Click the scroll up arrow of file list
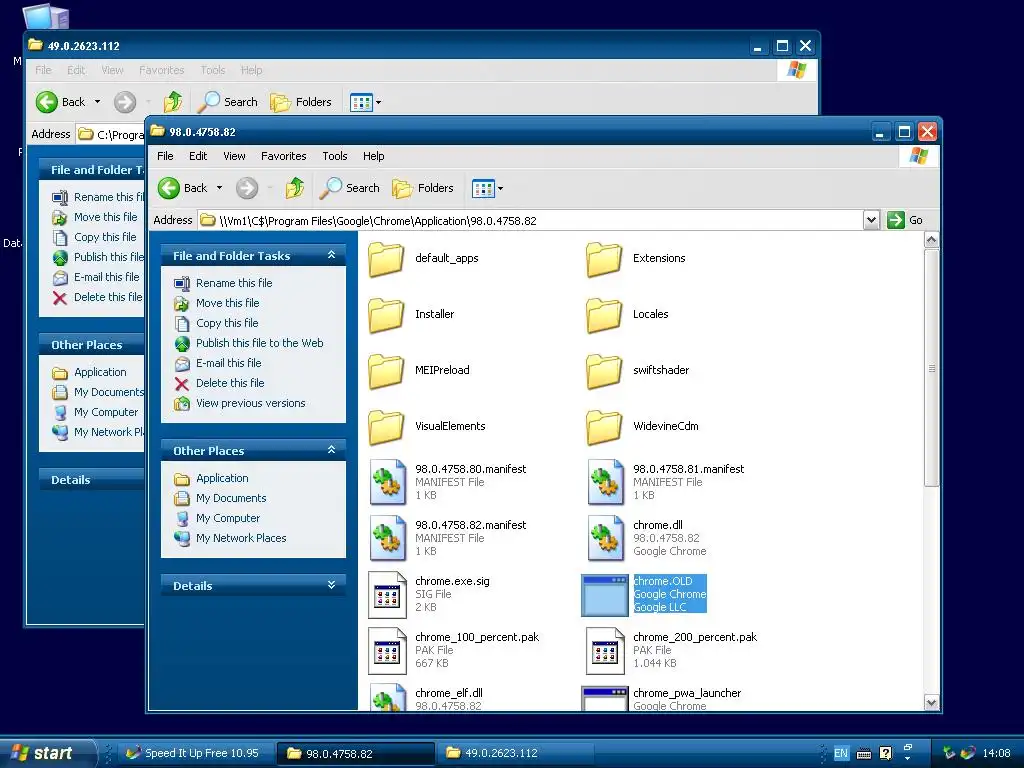 [931, 240]
